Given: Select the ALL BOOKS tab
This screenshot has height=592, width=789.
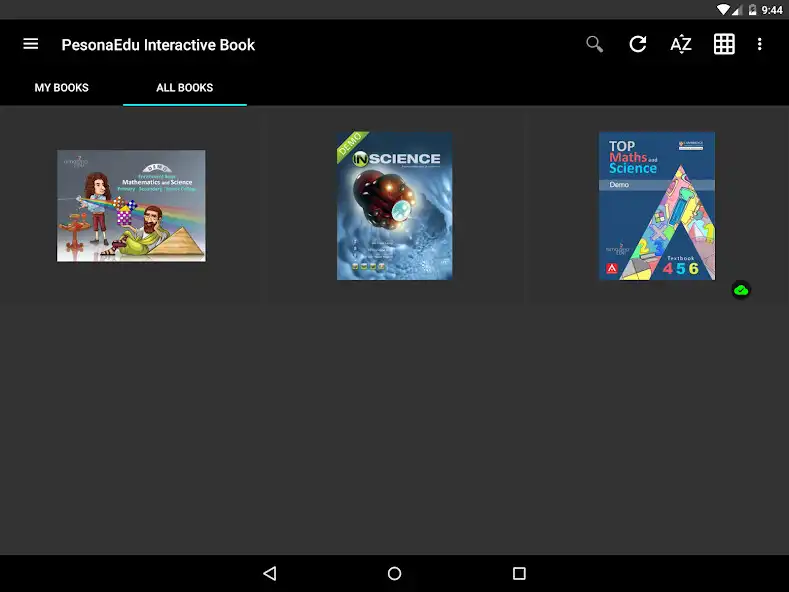Looking at the screenshot, I should pos(185,88).
